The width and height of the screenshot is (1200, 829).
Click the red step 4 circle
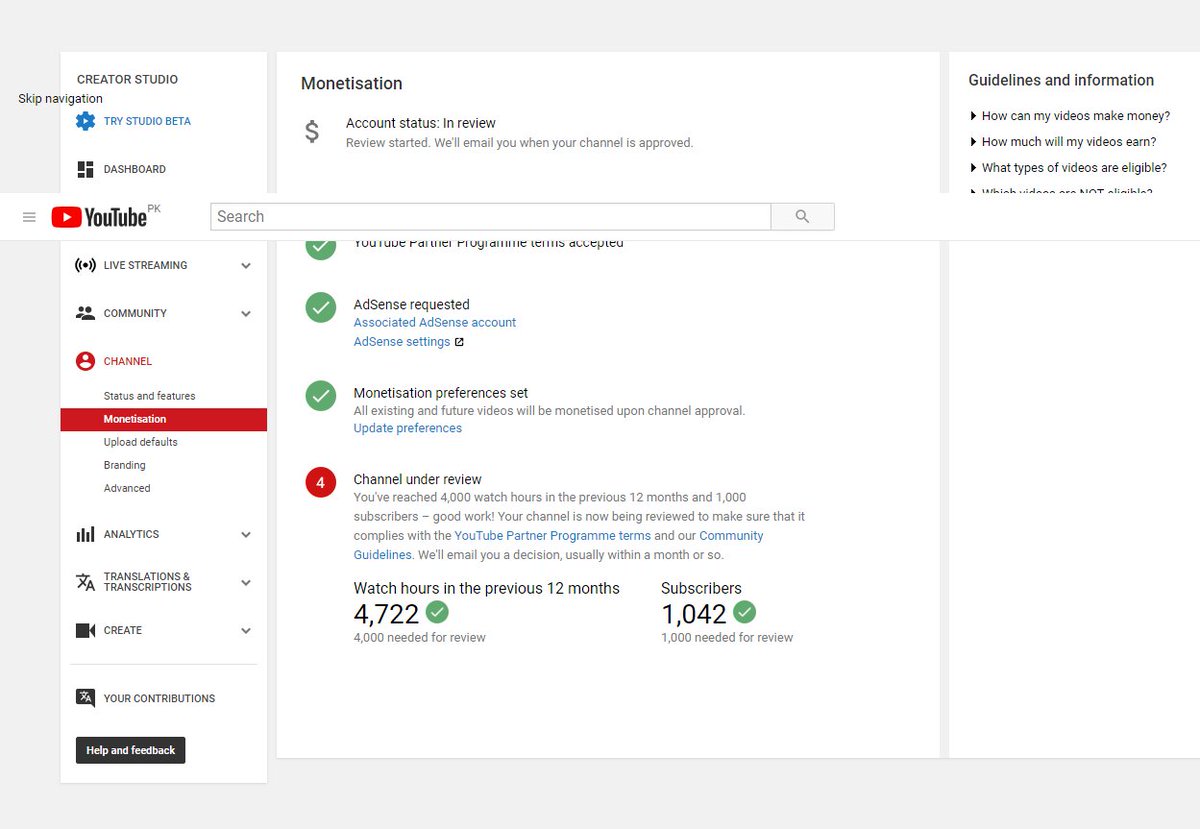pos(320,482)
